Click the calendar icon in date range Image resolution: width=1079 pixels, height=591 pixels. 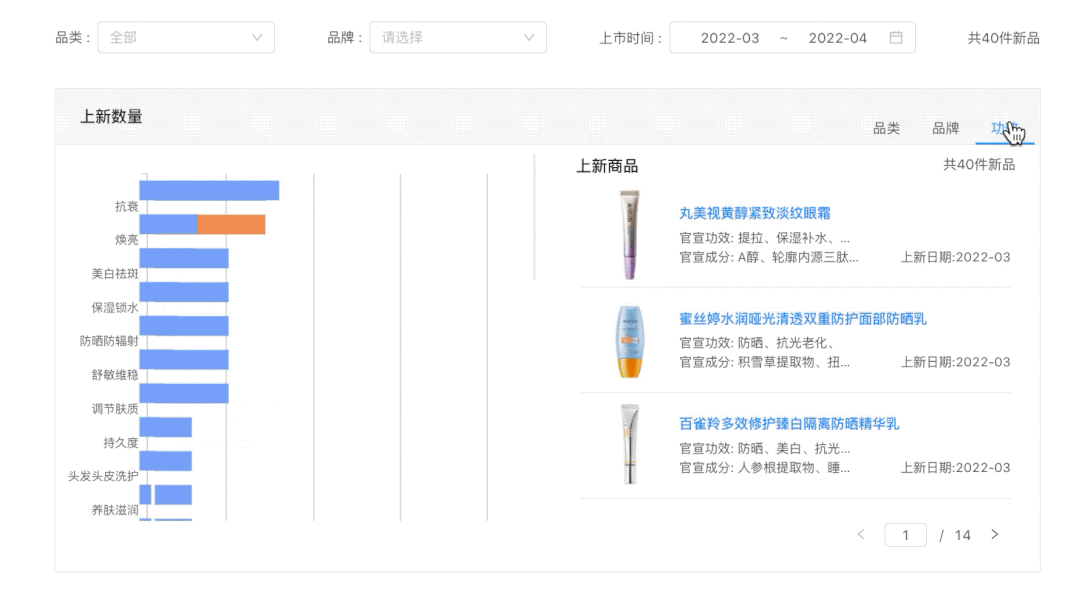click(x=896, y=38)
